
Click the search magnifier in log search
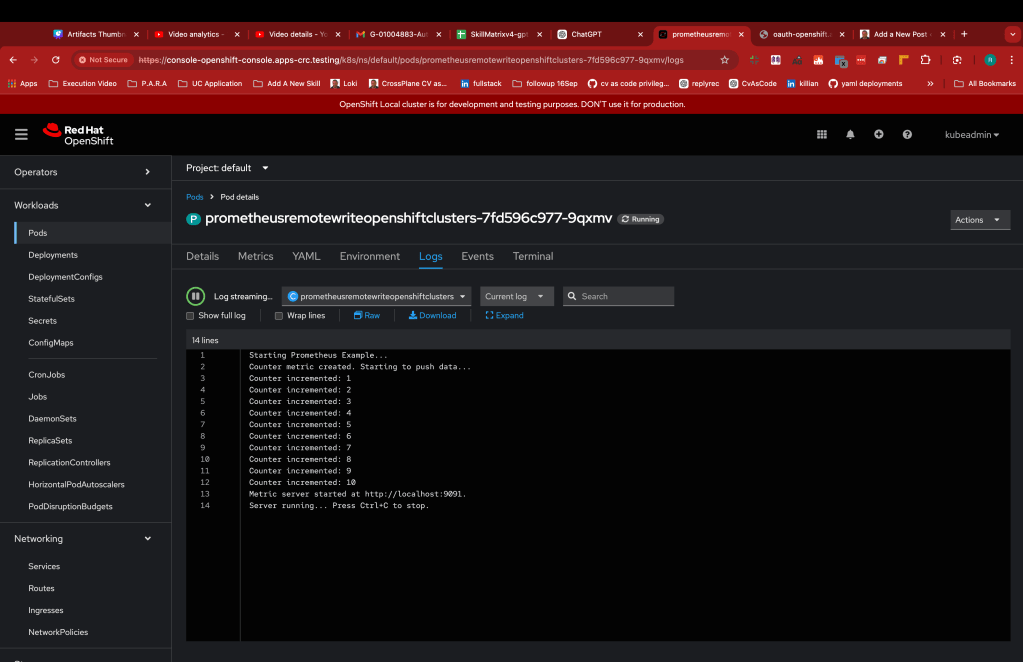(x=572, y=296)
